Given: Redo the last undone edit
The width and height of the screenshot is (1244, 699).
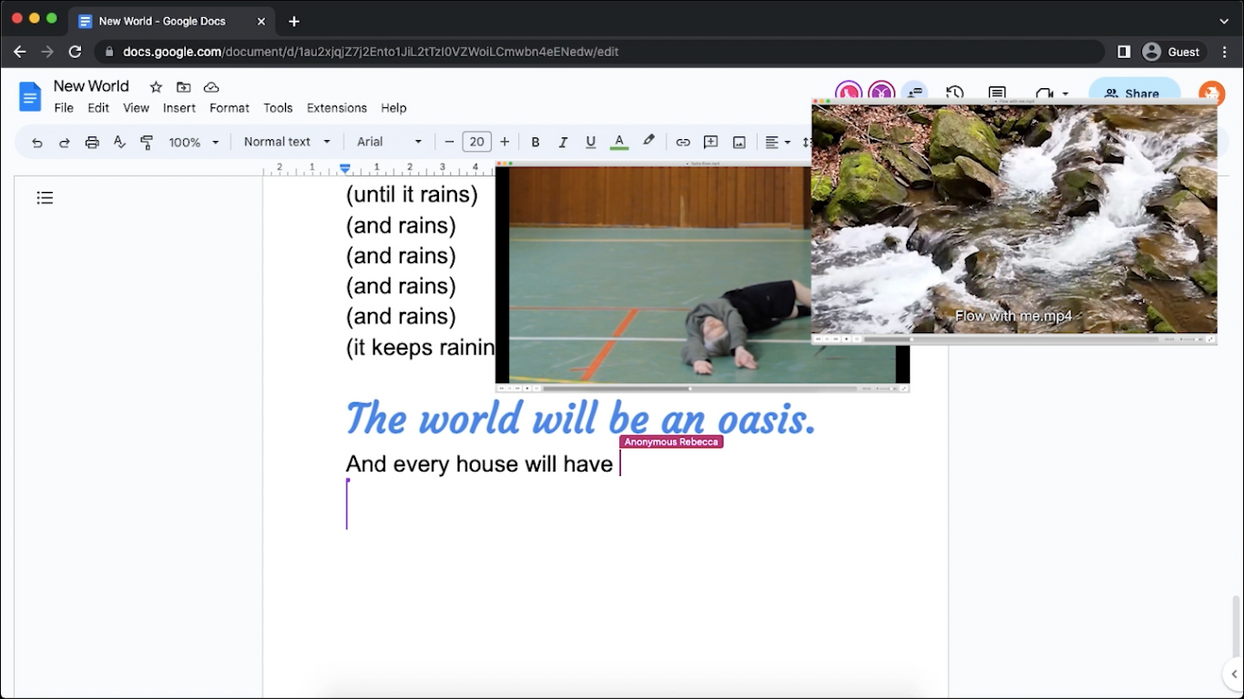Looking at the screenshot, I should pyautogui.click(x=64, y=142).
